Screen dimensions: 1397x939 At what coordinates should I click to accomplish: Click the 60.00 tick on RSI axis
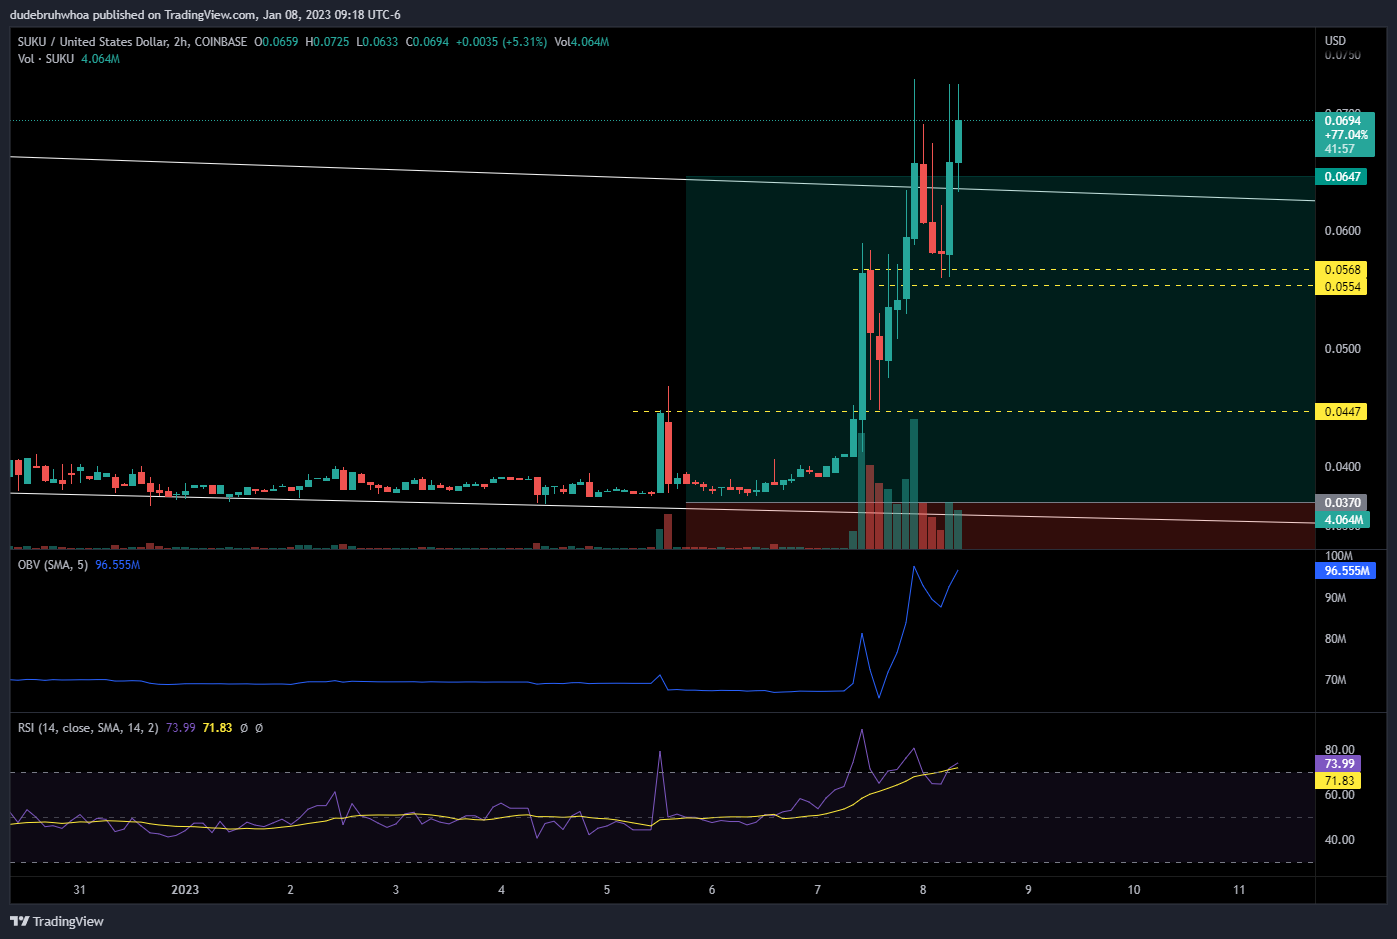point(1339,795)
